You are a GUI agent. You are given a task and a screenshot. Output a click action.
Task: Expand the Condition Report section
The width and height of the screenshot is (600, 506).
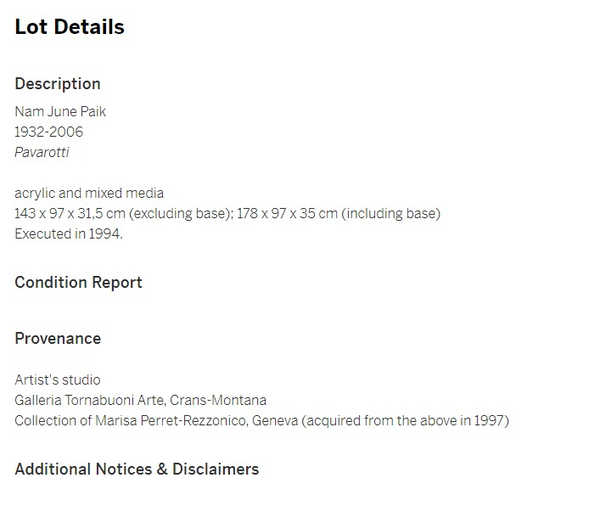tap(78, 282)
